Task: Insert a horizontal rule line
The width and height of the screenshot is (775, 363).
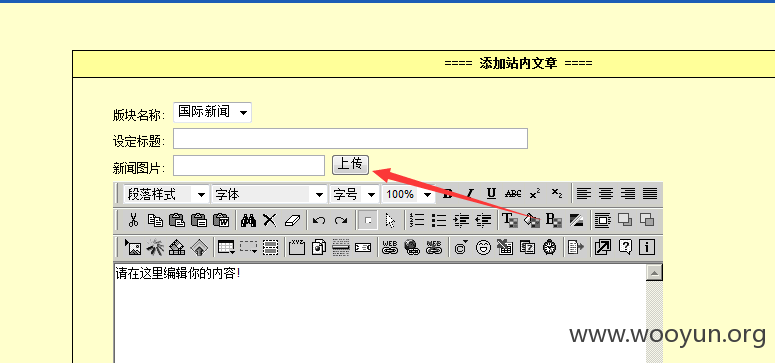Action: tap(341, 247)
